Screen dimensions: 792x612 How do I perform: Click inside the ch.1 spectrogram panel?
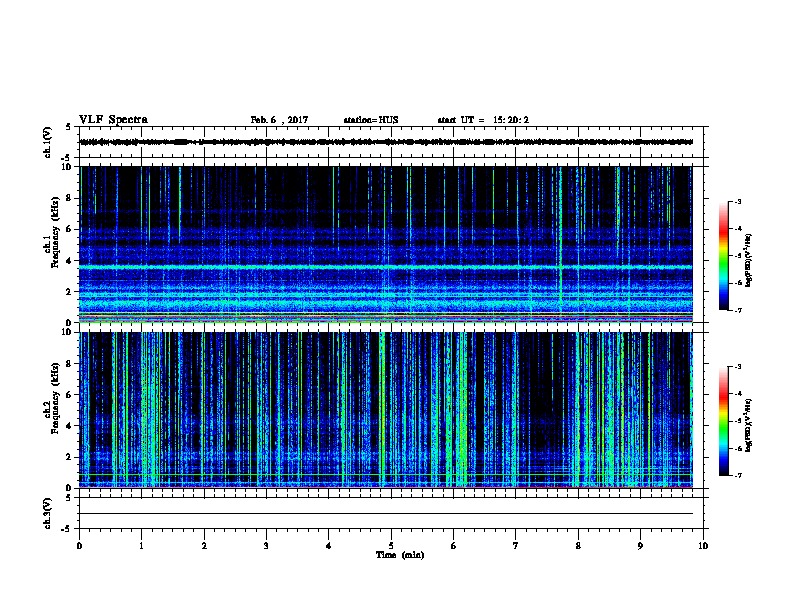click(x=386, y=244)
